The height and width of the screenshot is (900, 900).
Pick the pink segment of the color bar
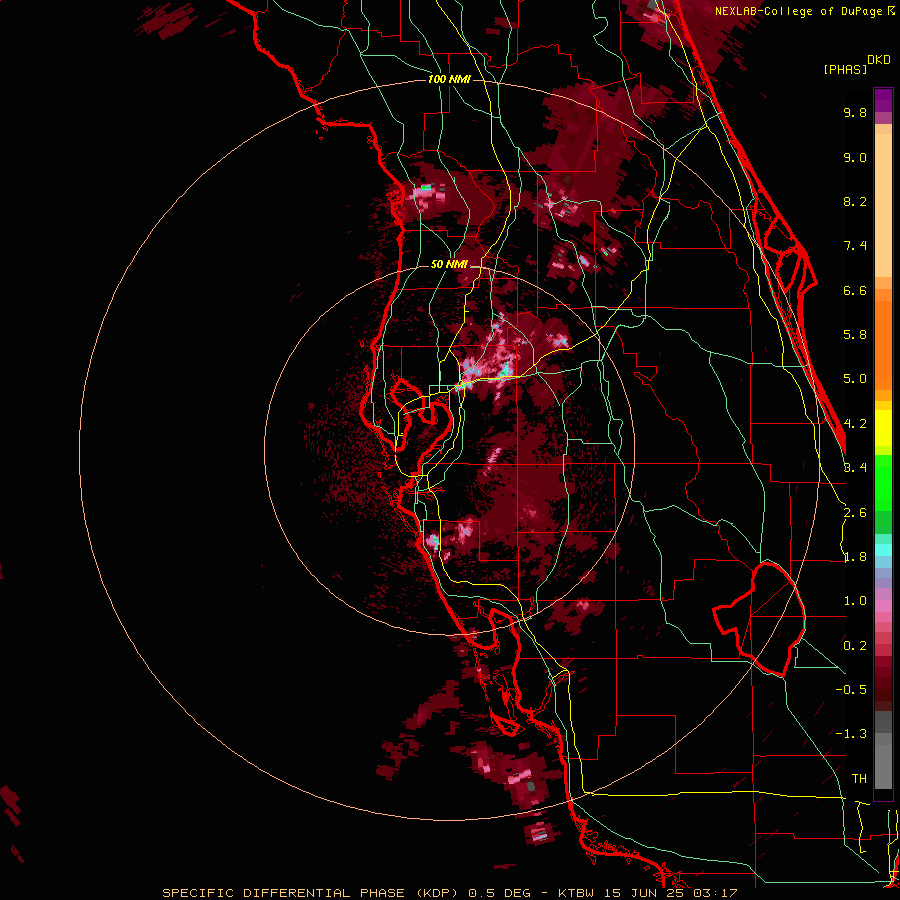tap(883, 606)
